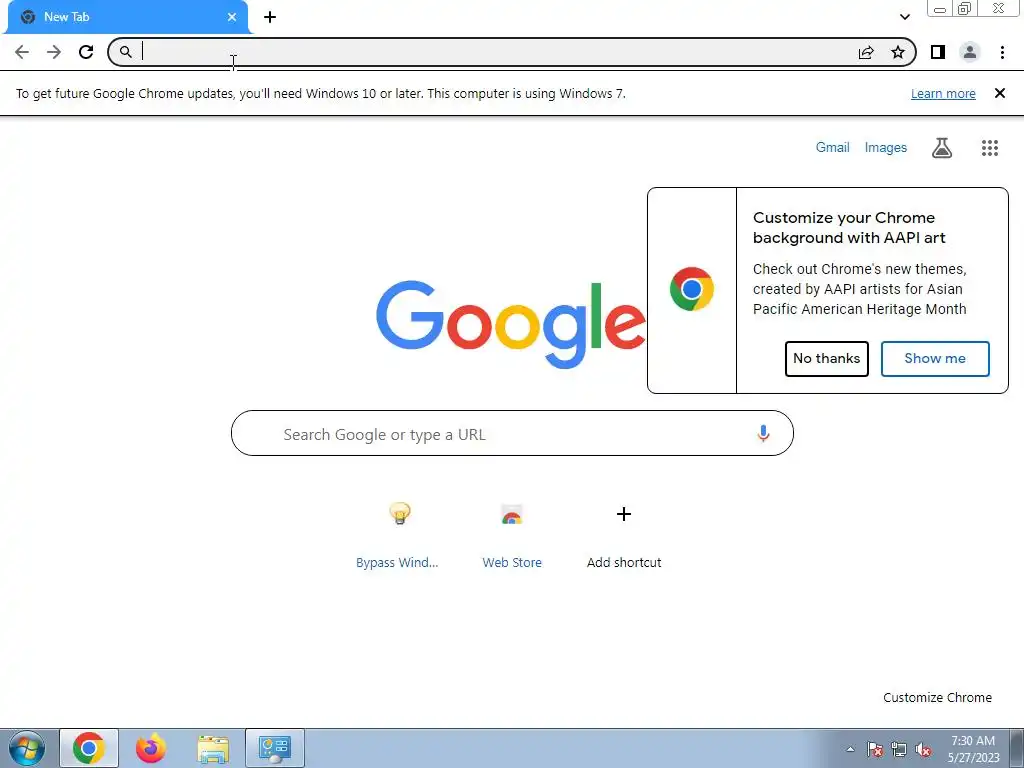The width and height of the screenshot is (1024, 768).
Task: Open the network status tray icon
Action: coord(899,749)
